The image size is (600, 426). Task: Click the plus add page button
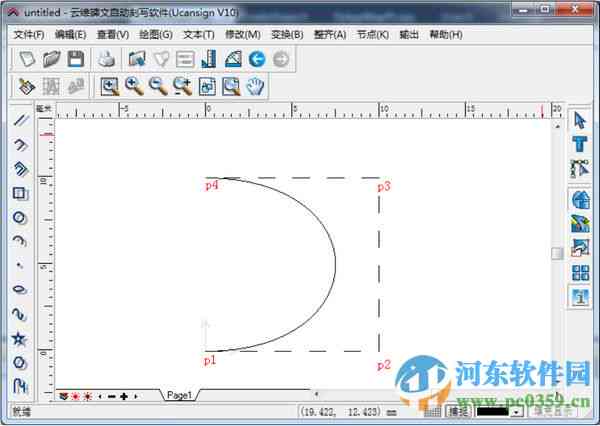[124, 397]
